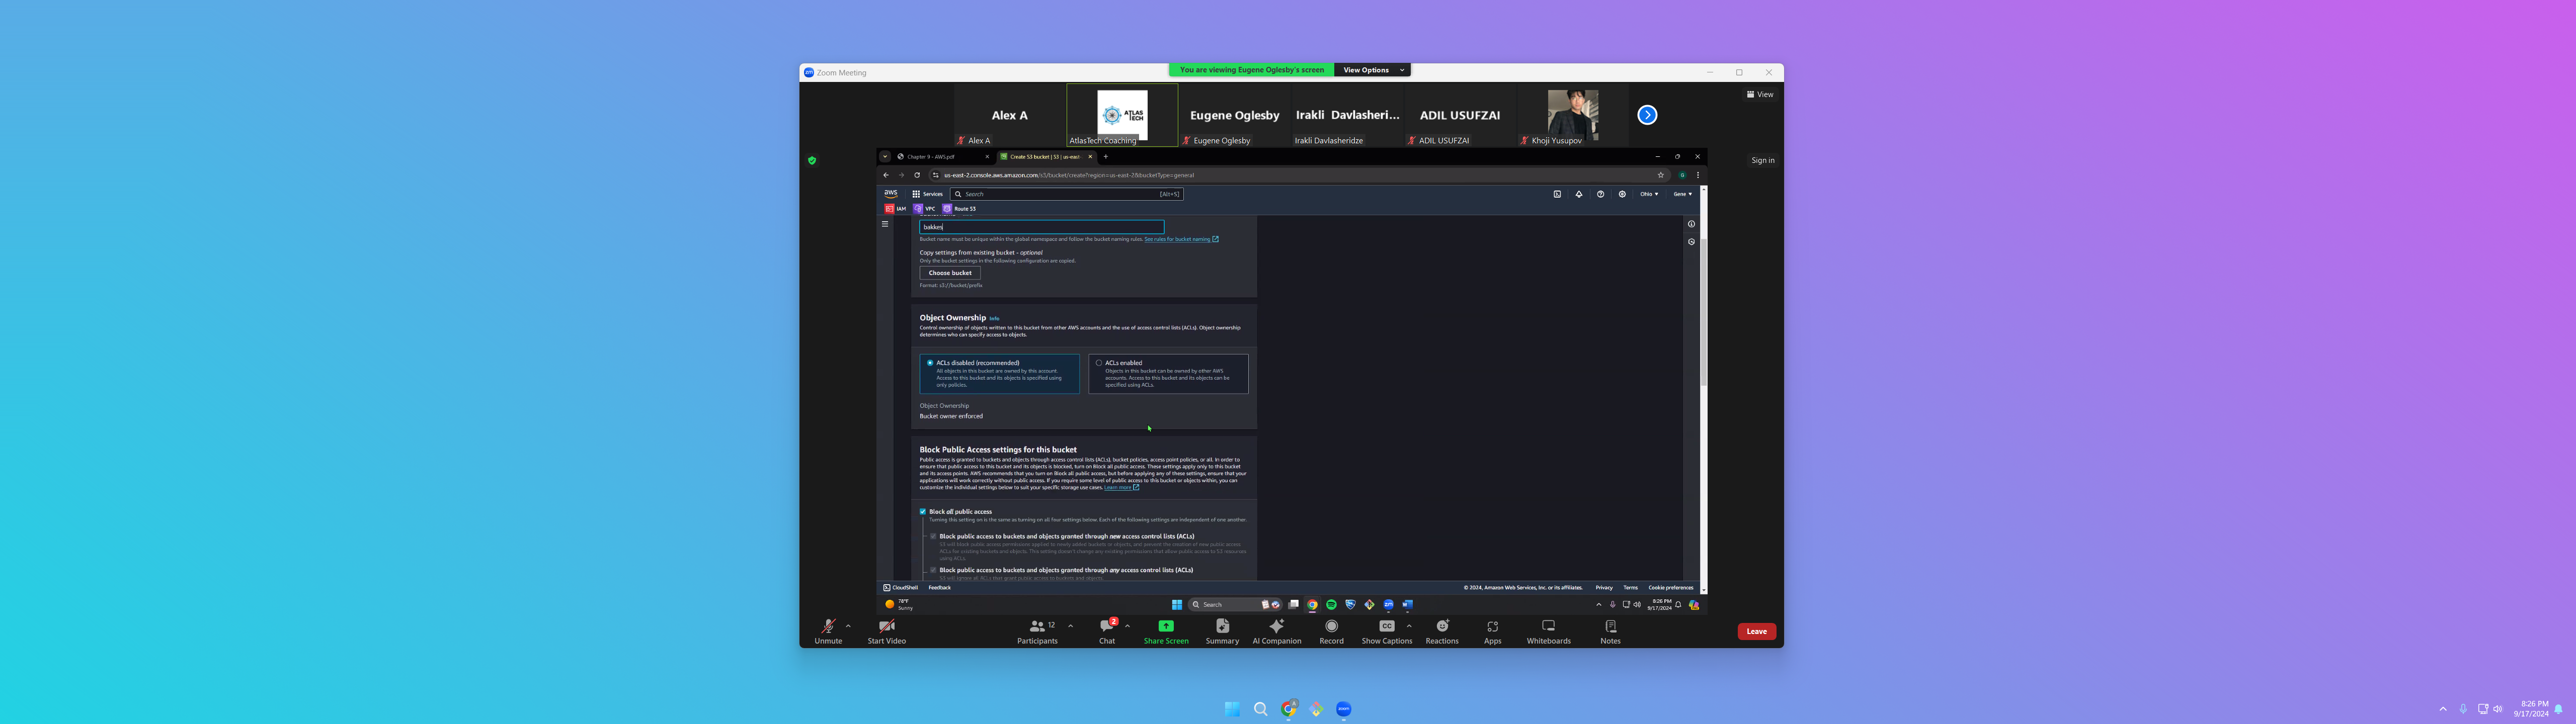The width and height of the screenshot is (2576, 724).
Task: Open the Chat panel
Action: pos(1106,626)
